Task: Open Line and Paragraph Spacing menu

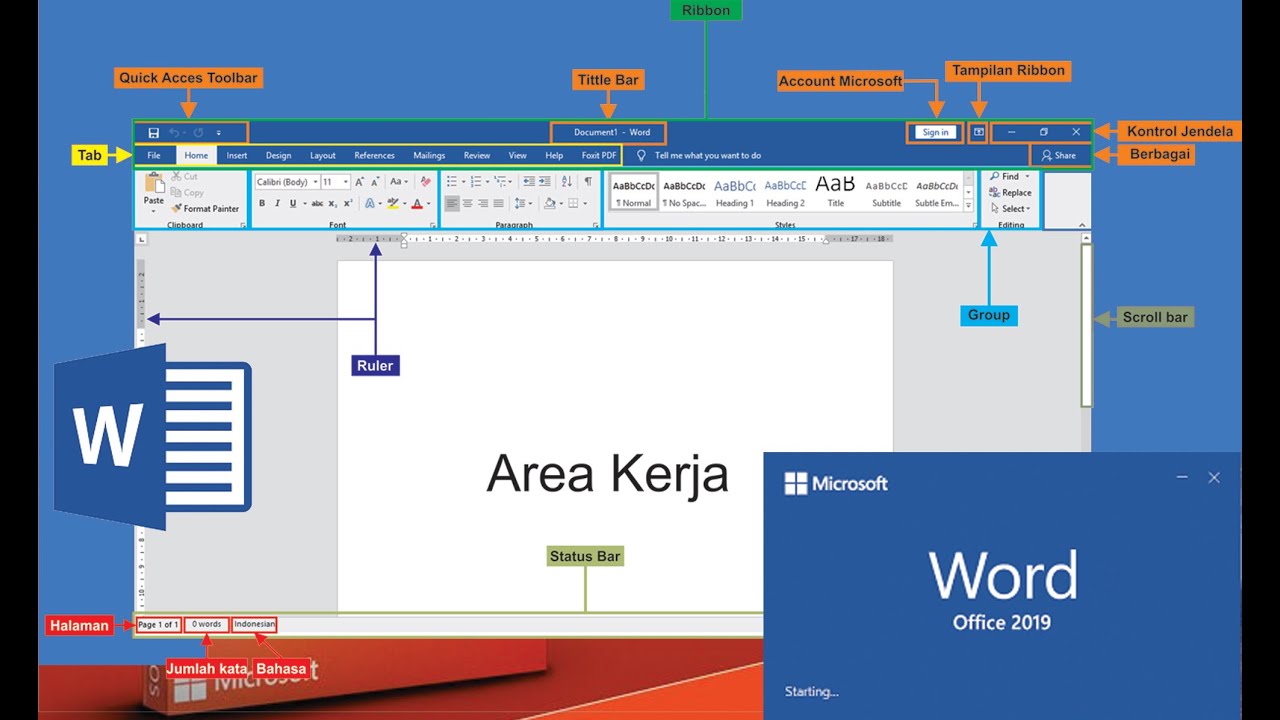Action: click(524, 203)
